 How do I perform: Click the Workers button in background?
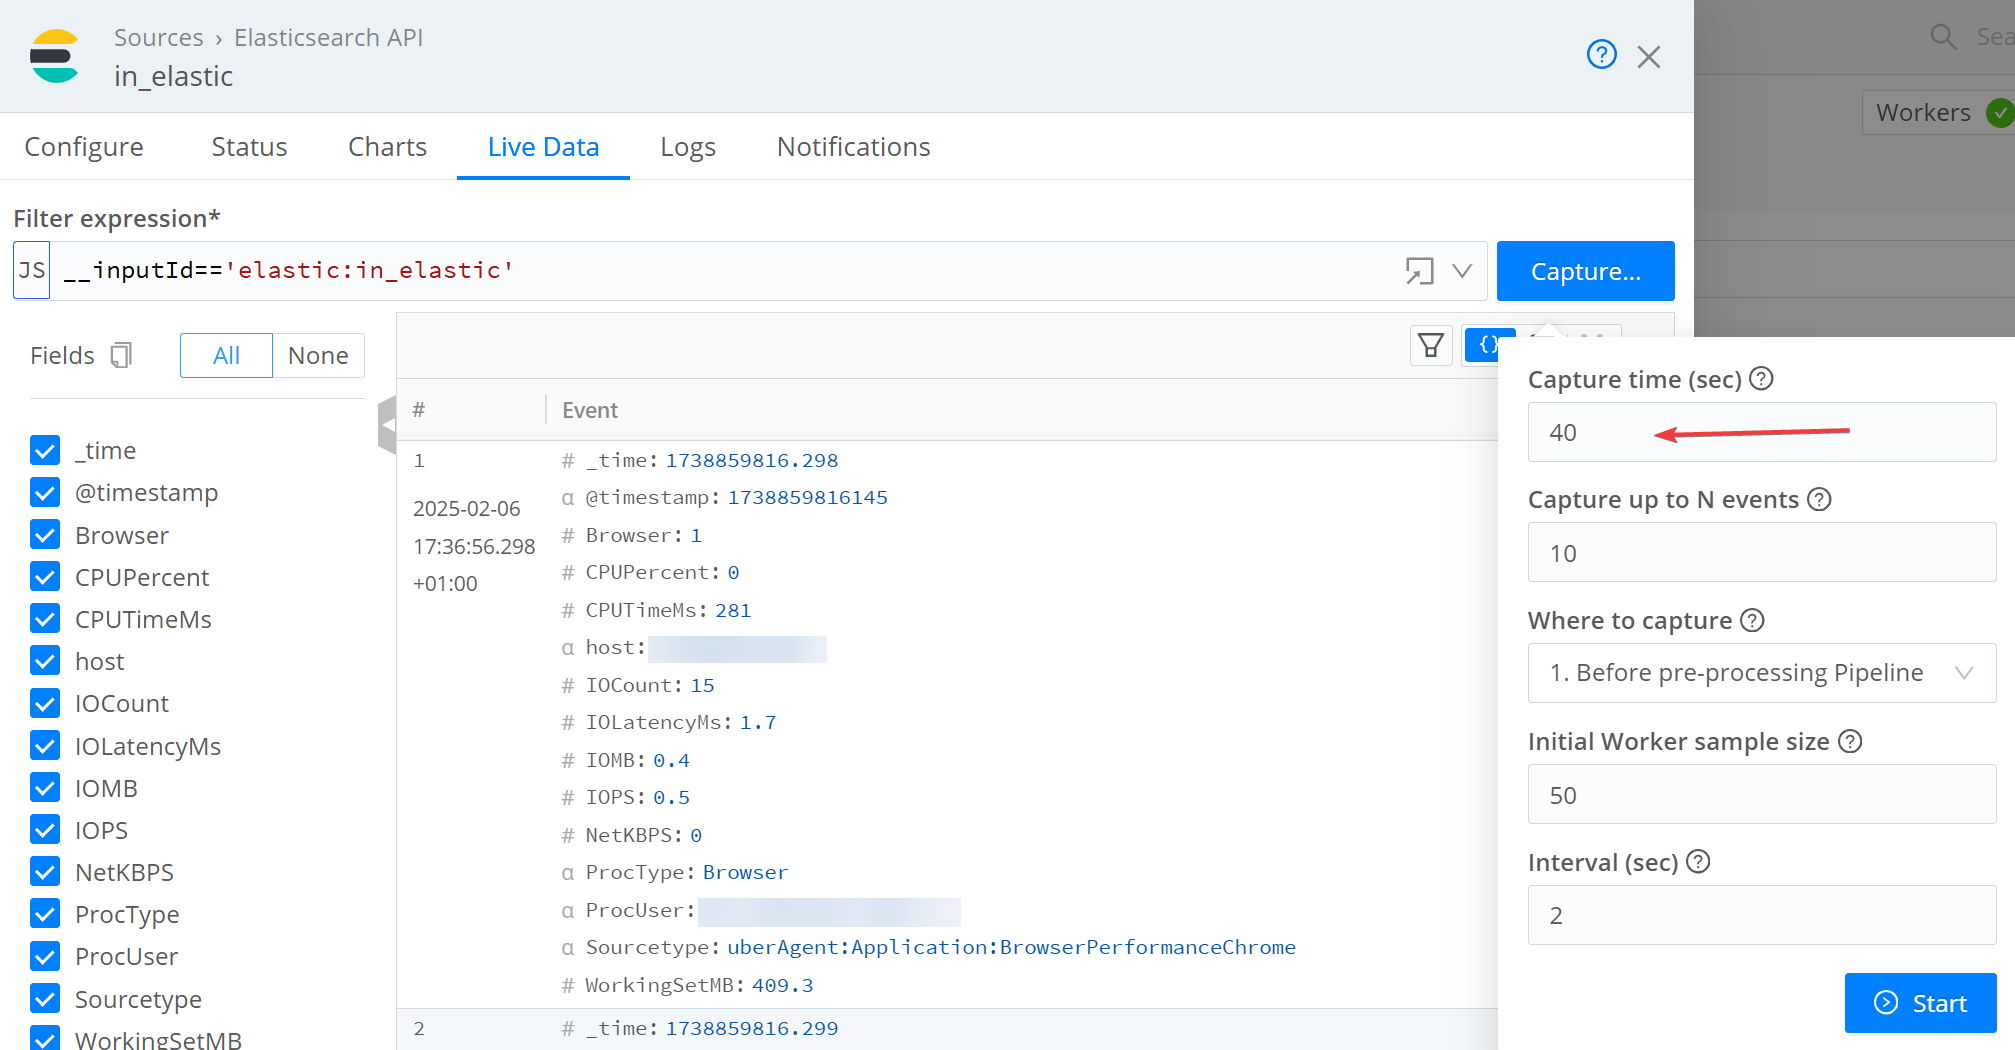(x=1938, y=113)
